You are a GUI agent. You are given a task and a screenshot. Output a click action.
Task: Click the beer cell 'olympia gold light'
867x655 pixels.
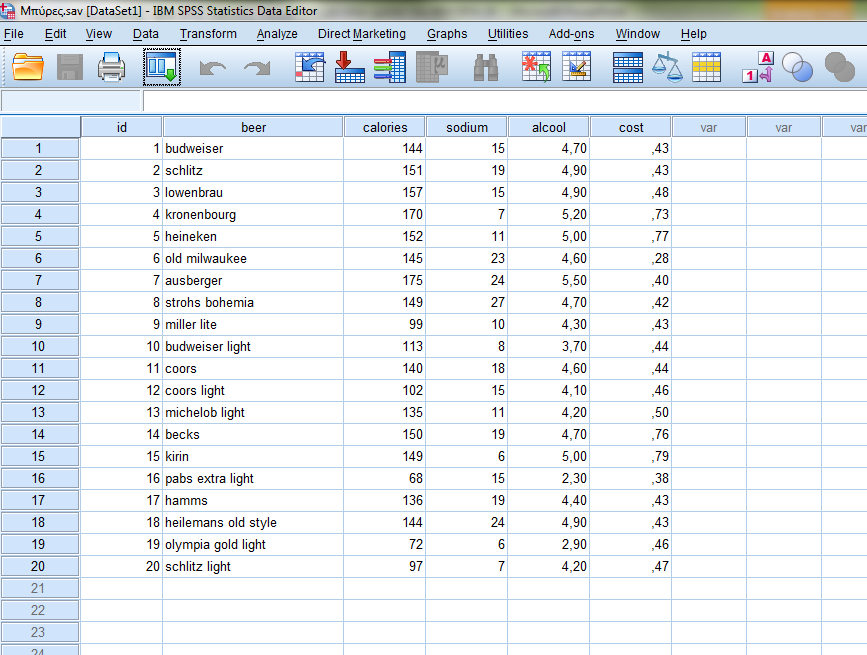point(253,544)
